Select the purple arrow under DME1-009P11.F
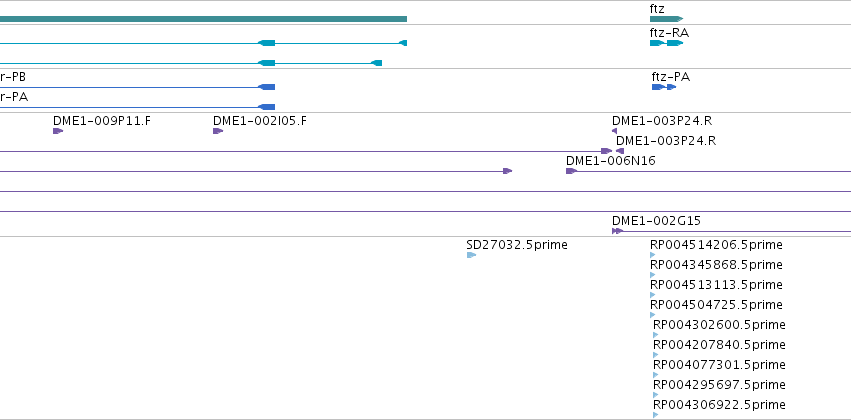 point(58,131)
